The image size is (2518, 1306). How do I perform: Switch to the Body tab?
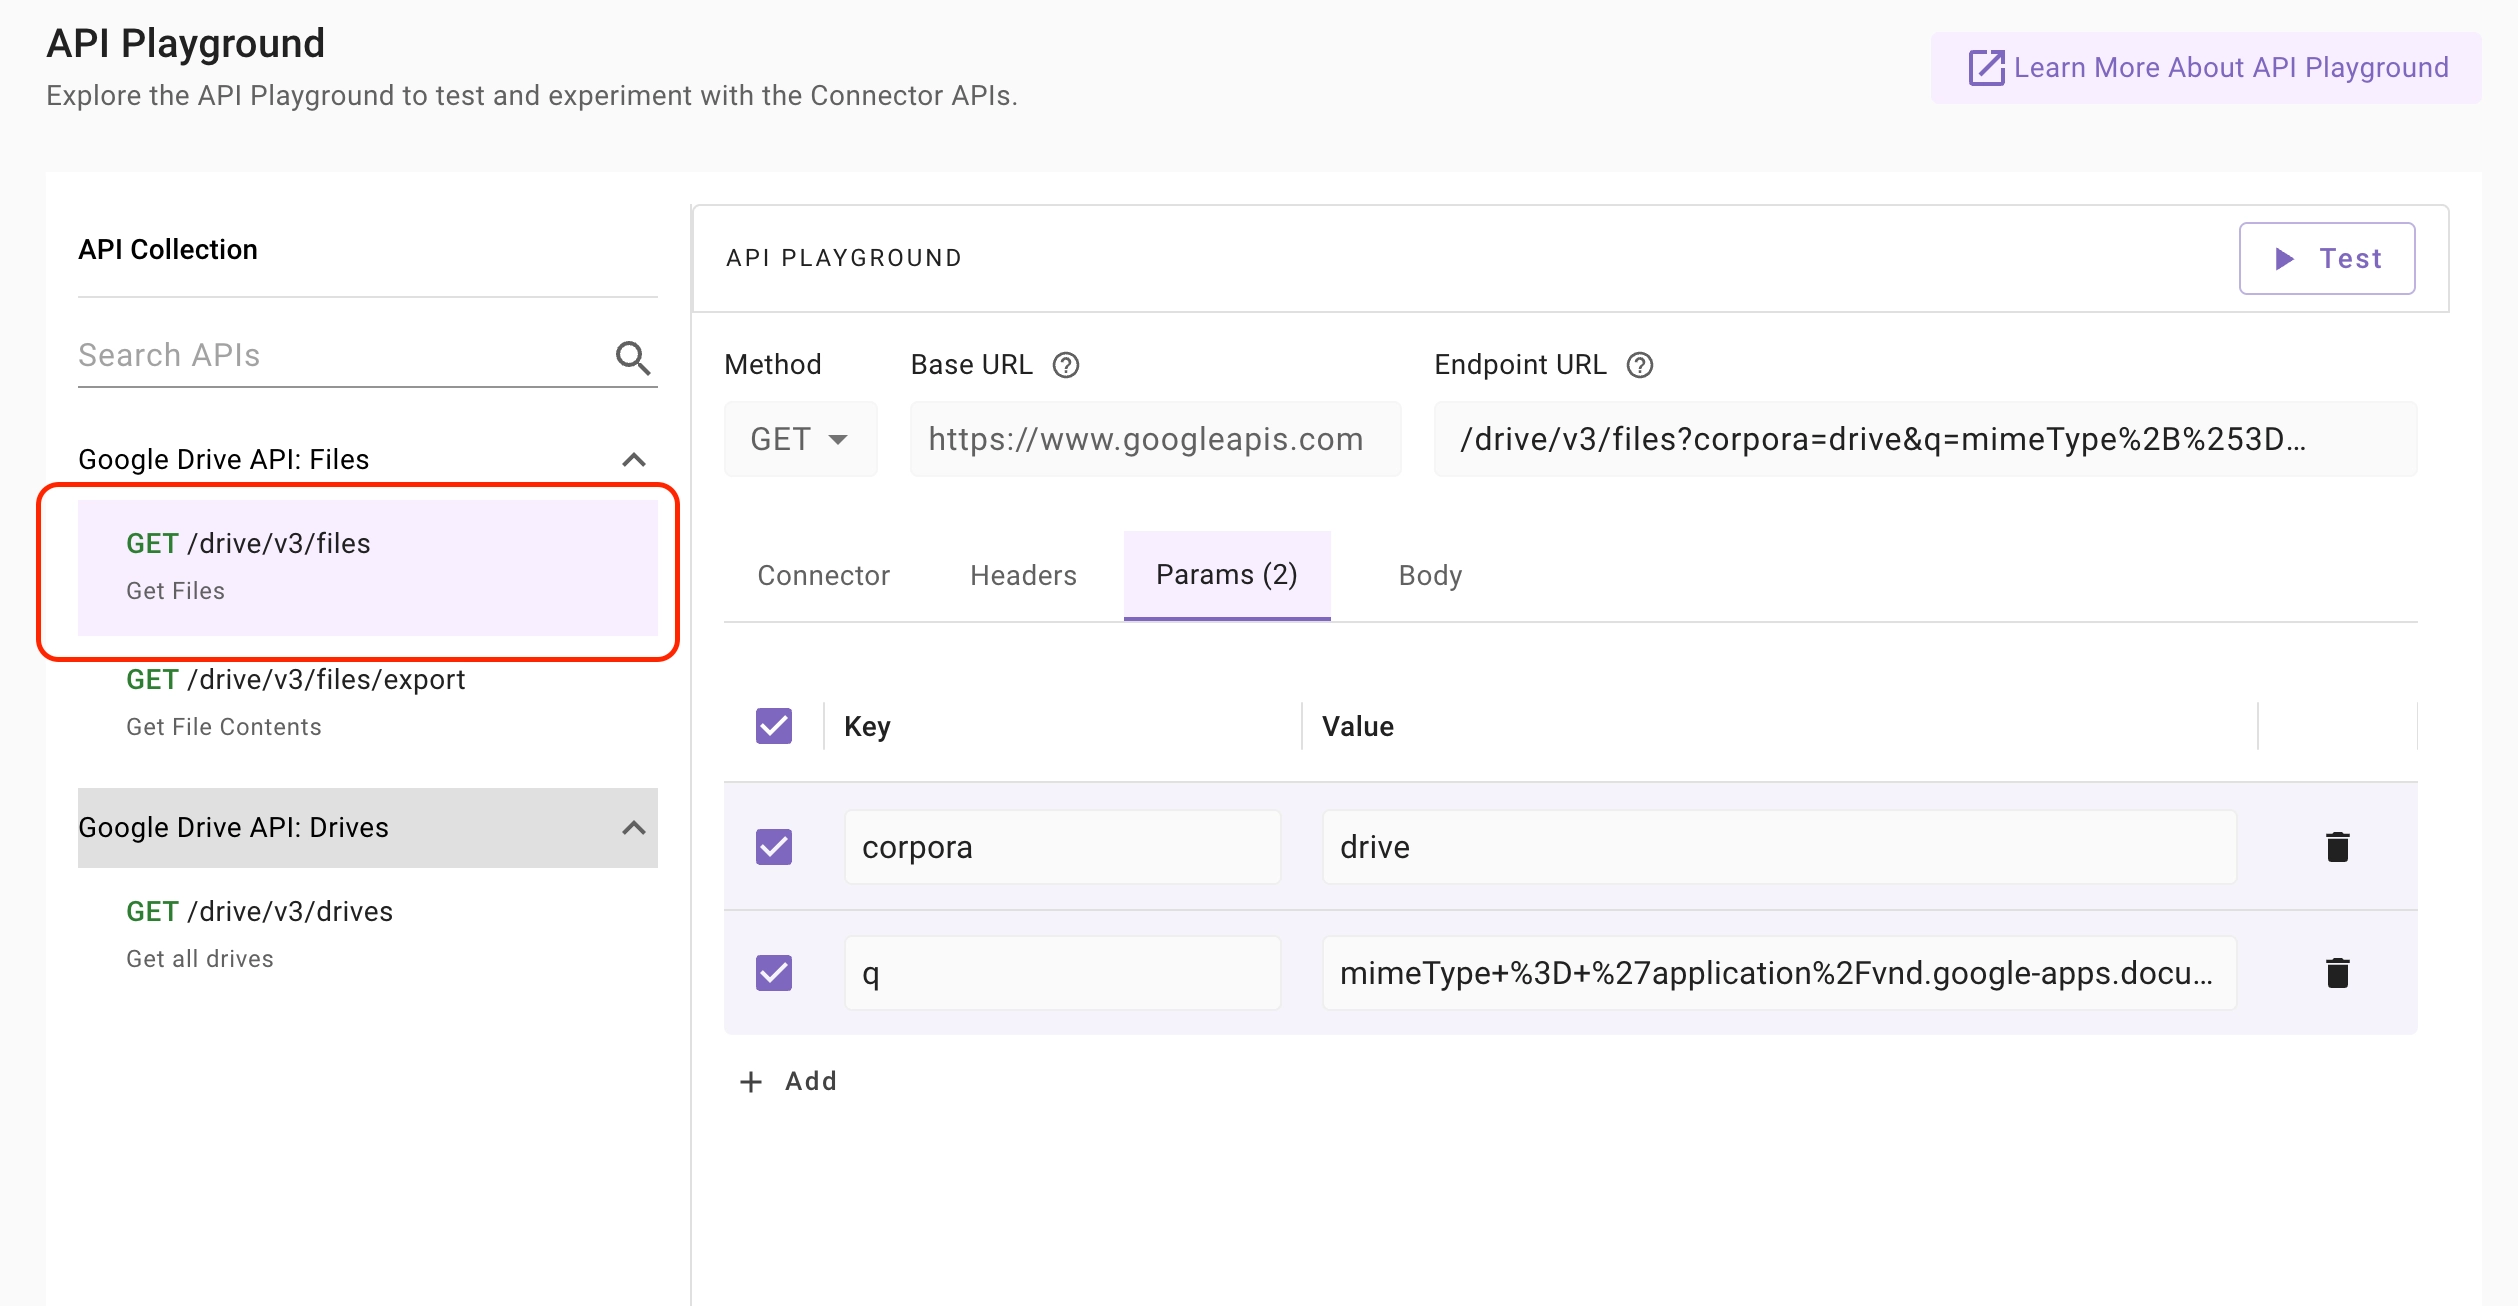click(1430, 575)
